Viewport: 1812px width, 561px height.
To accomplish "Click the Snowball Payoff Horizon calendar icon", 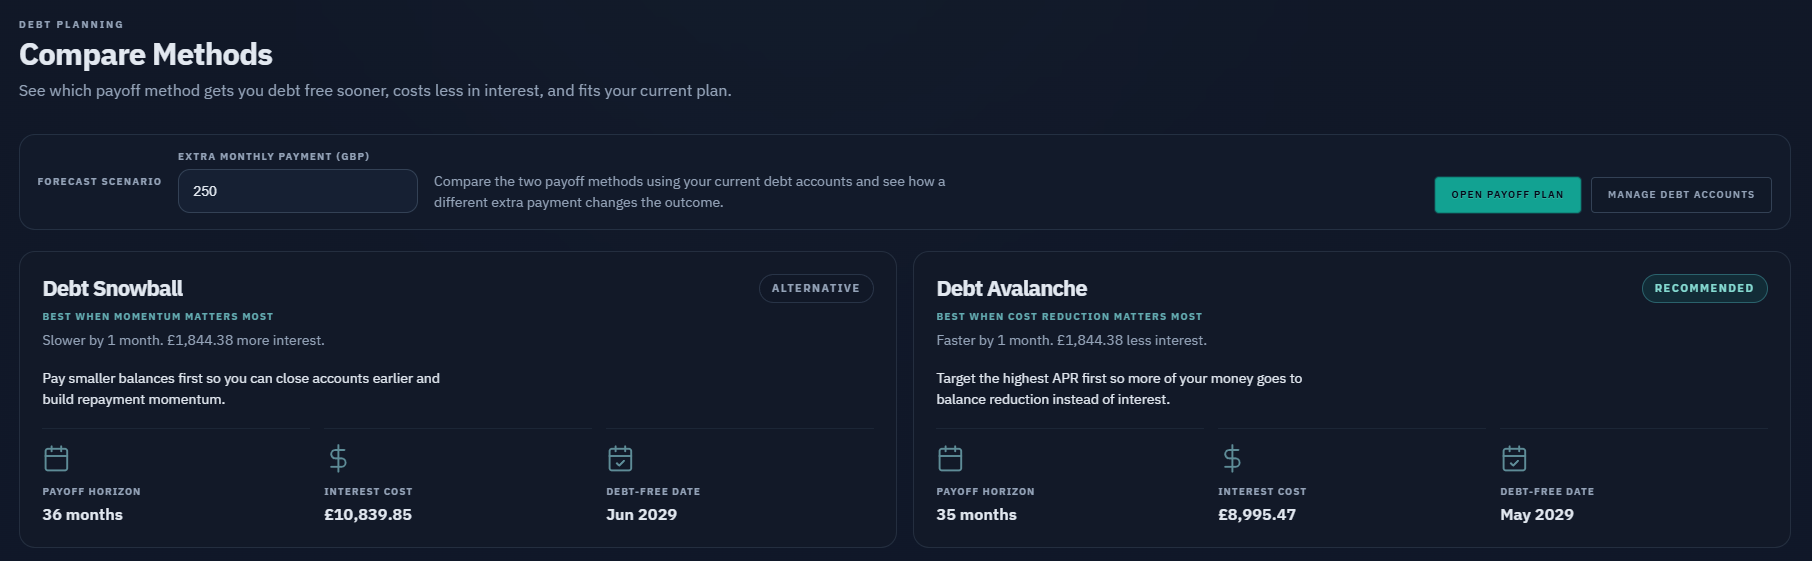I will tap(56, 458).
